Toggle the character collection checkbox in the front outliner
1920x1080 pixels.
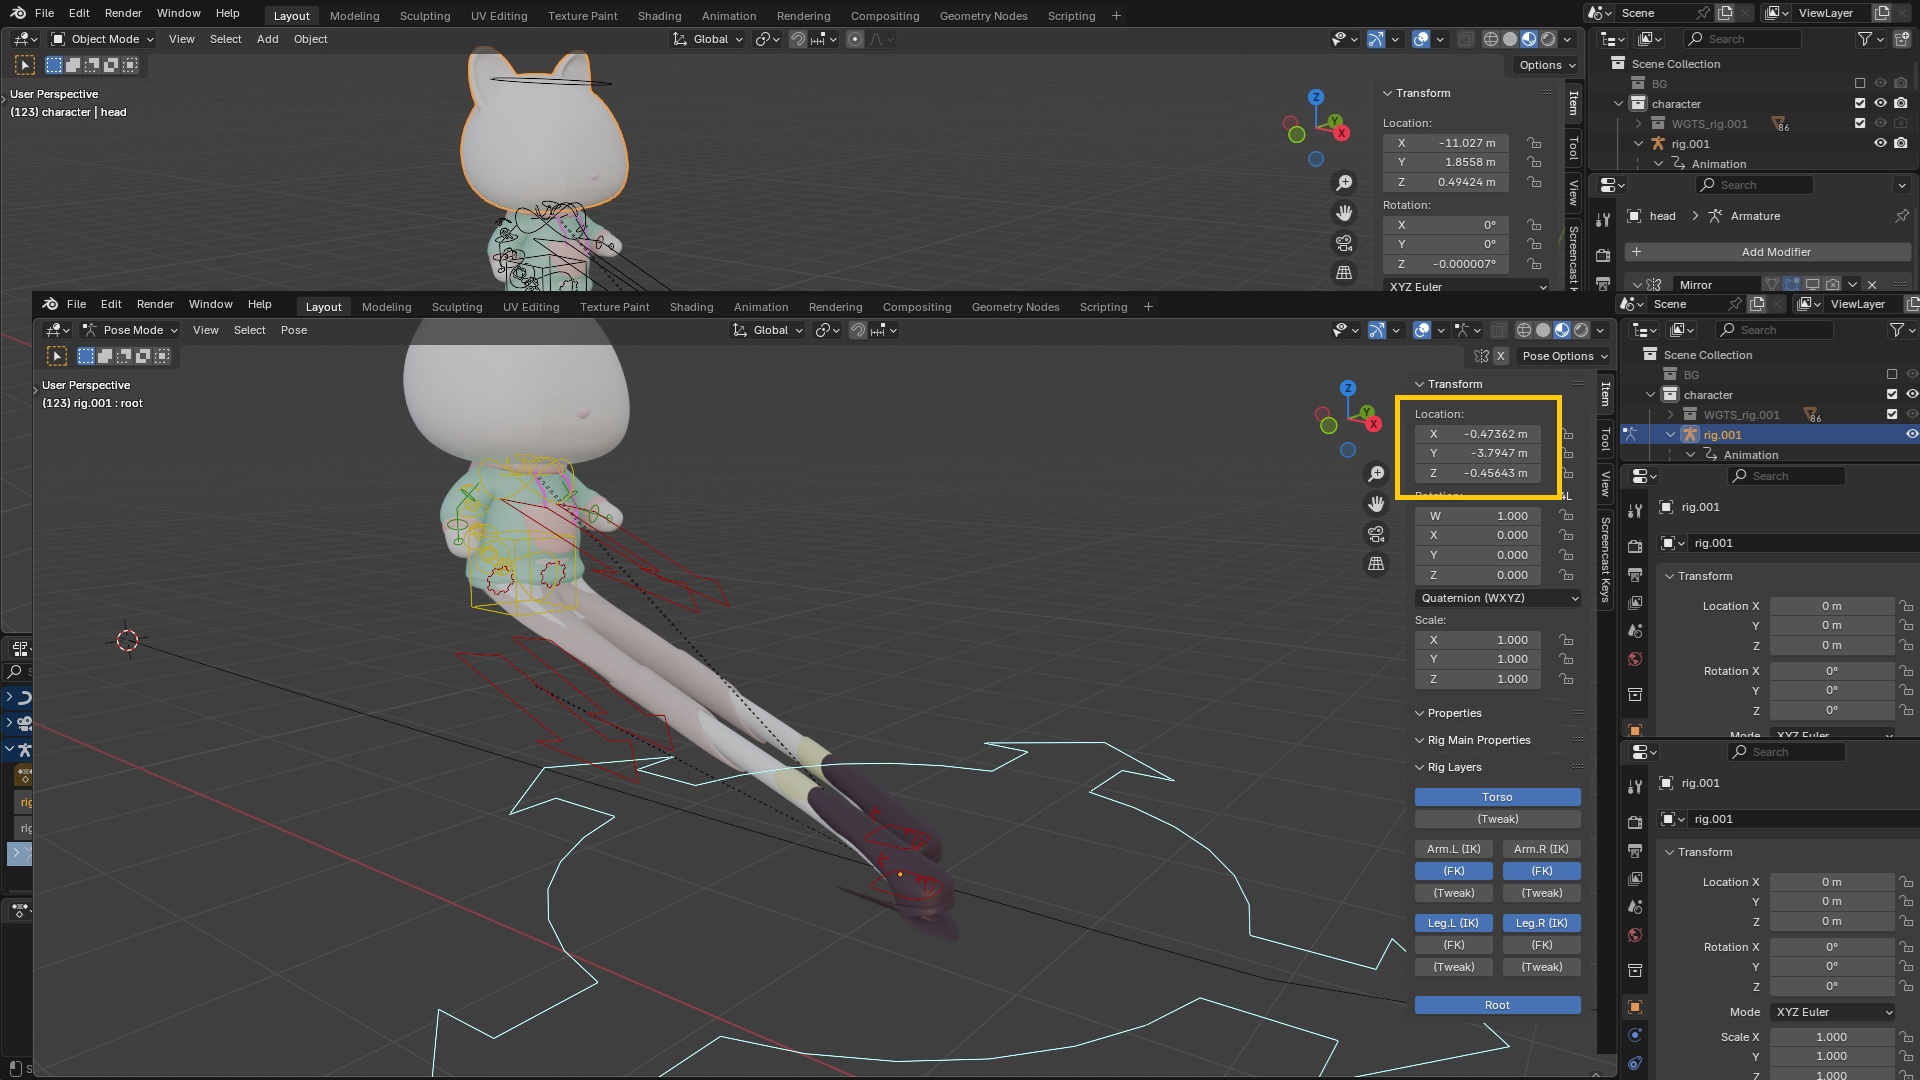click(1892, 395)
